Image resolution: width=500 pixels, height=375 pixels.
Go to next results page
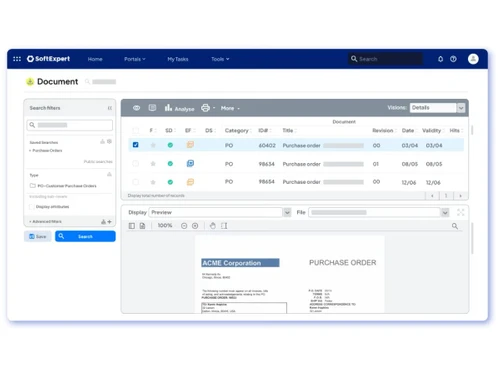point(460,196)
